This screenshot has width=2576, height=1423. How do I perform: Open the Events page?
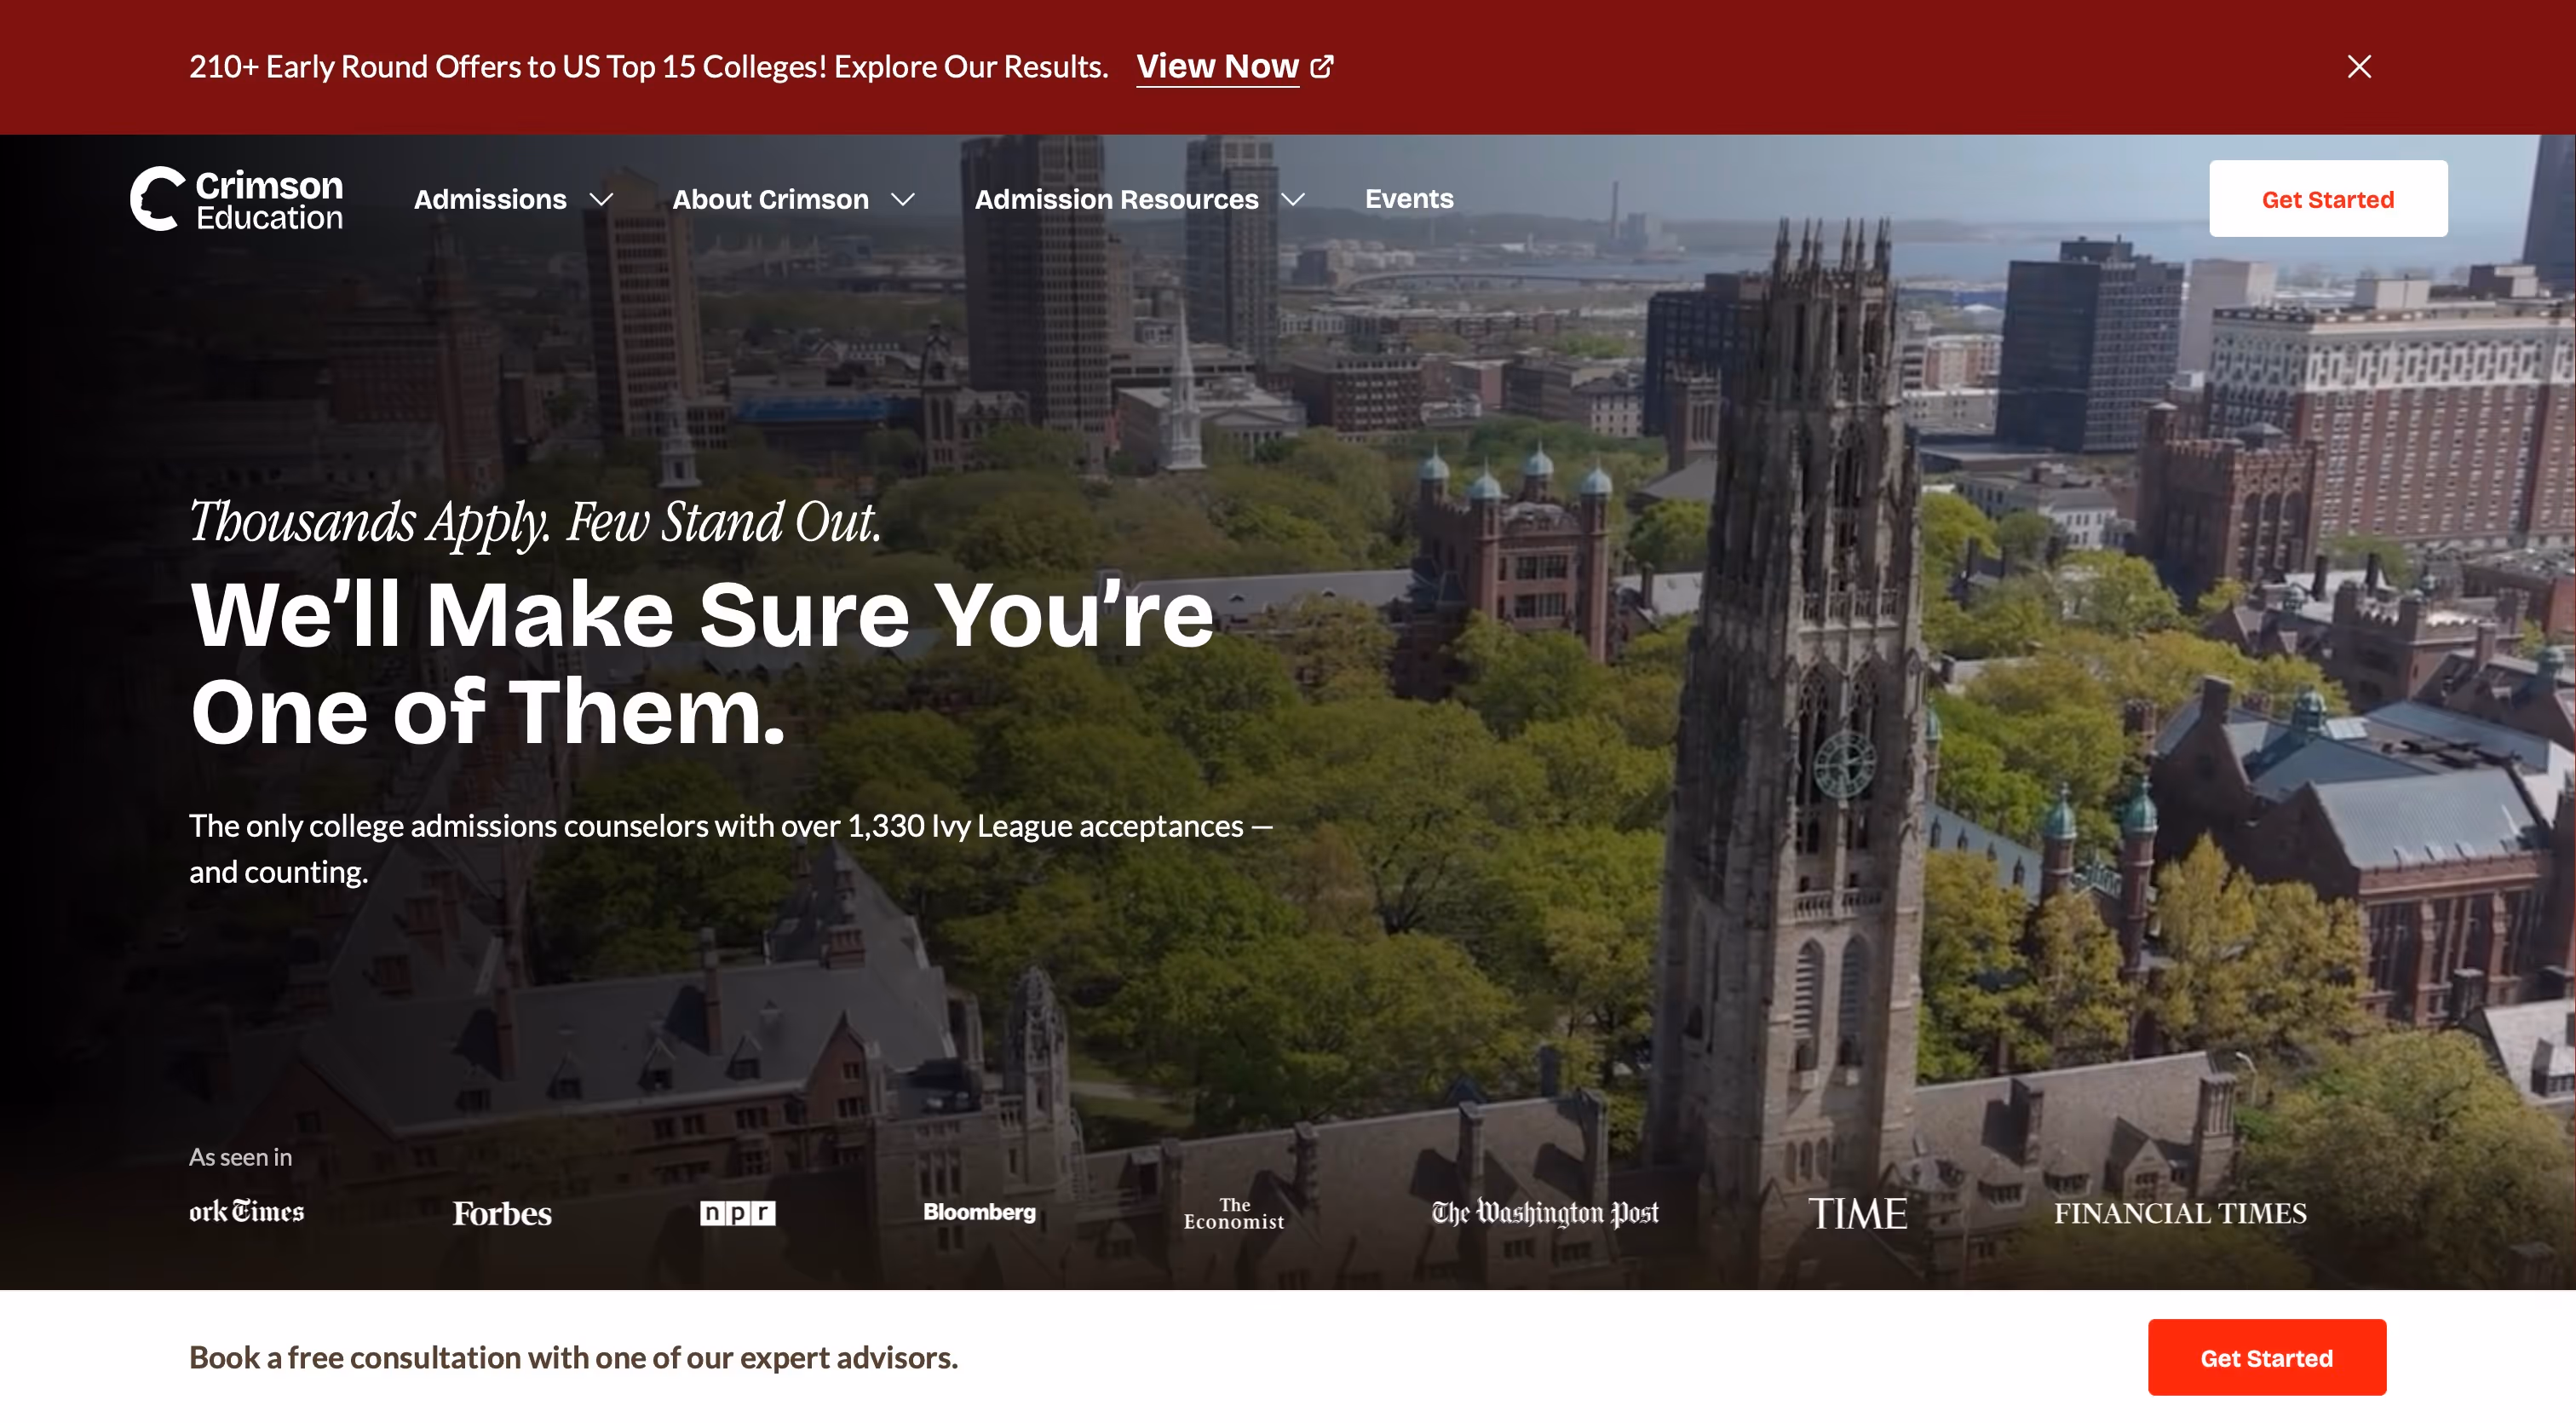point(1409,199)
